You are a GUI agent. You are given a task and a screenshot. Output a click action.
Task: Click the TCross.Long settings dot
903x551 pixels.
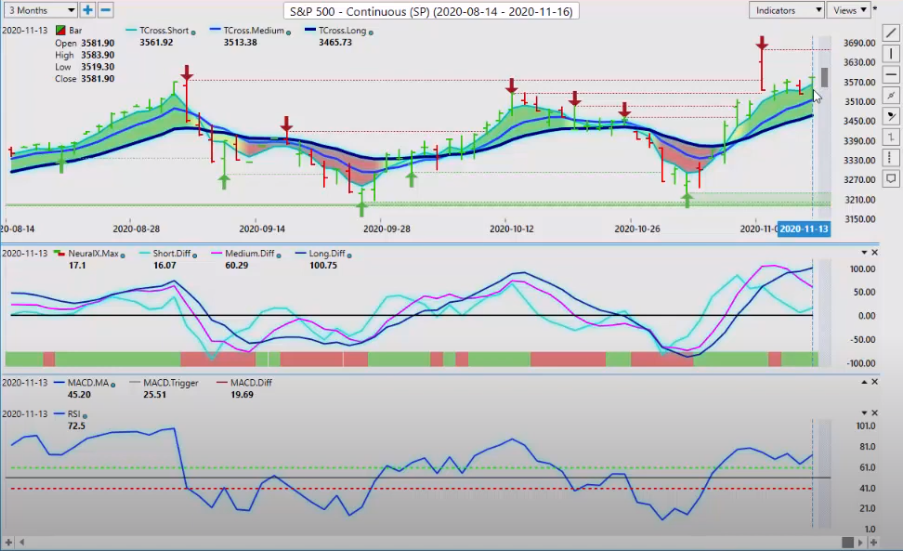(371, 33)
